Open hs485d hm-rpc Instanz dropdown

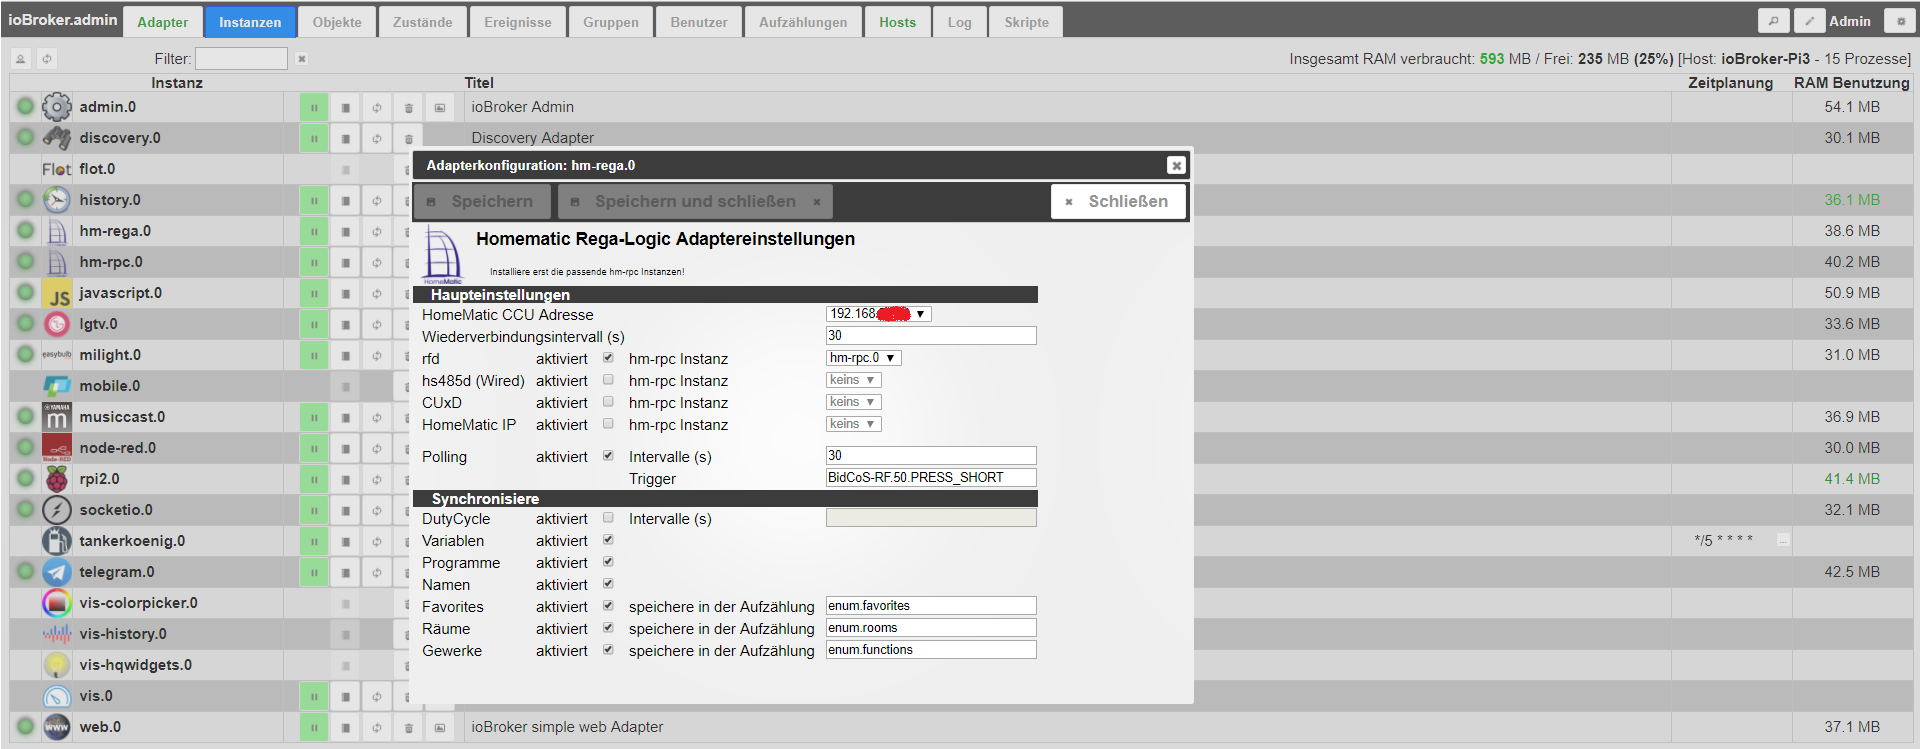tap(854, 380)
